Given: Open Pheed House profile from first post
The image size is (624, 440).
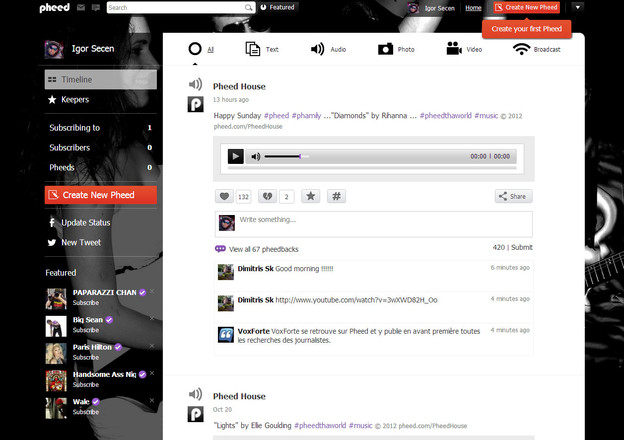Looking at the screenshot, I should (239, 86).
